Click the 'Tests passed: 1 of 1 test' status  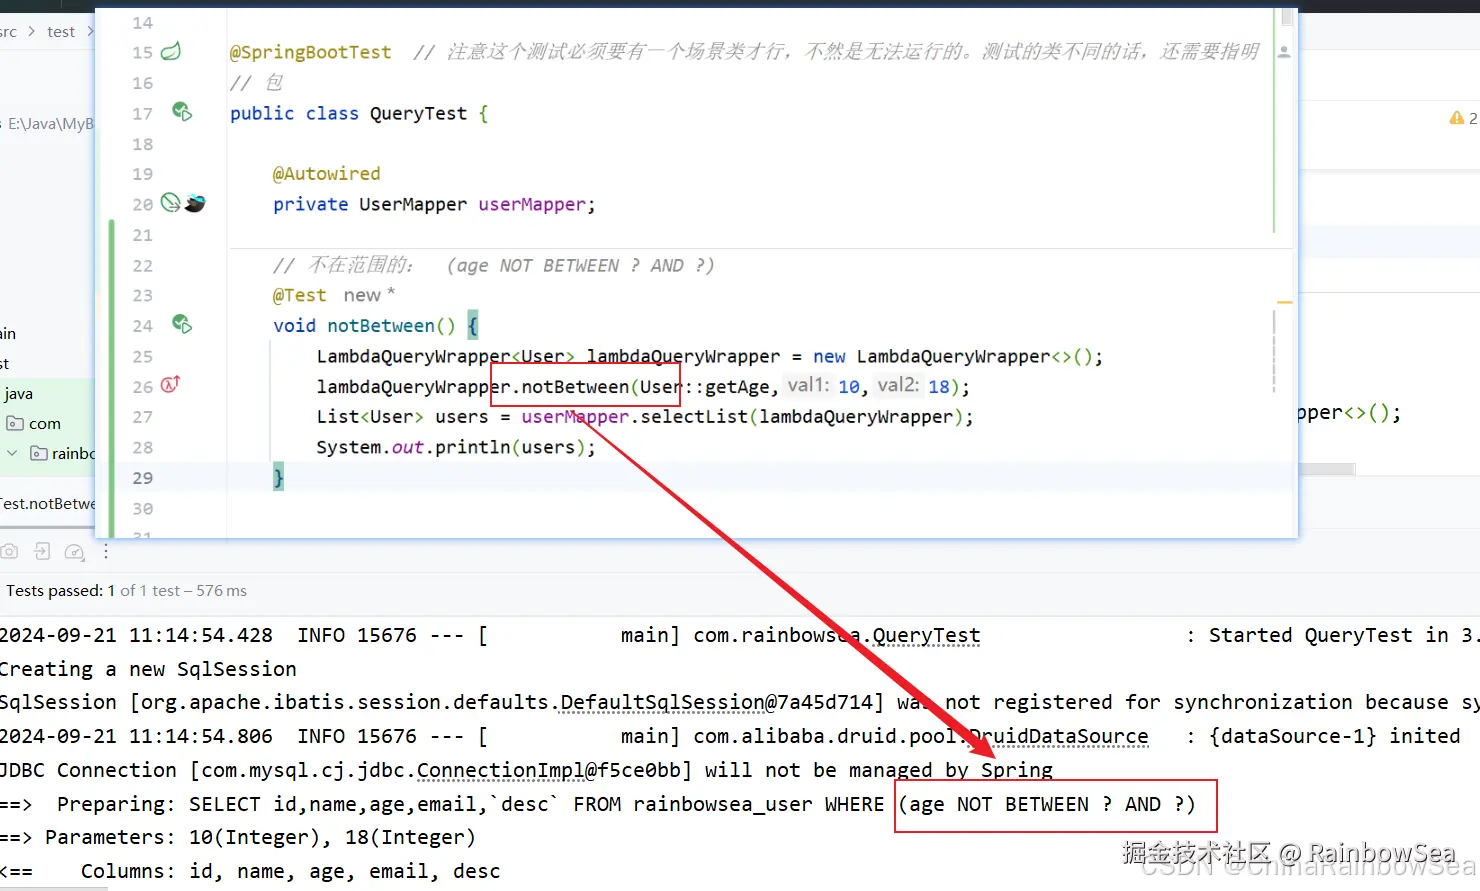[x=126, y=591]
